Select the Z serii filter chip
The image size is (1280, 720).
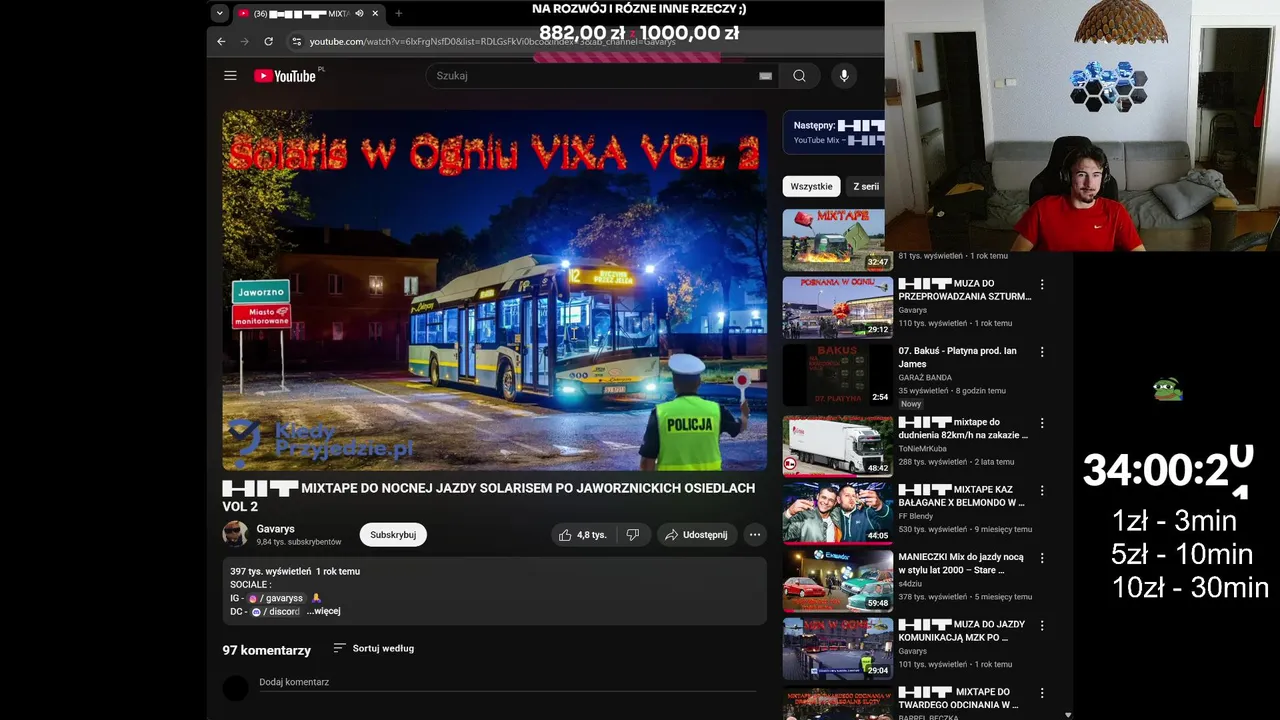tap(865, 186)
